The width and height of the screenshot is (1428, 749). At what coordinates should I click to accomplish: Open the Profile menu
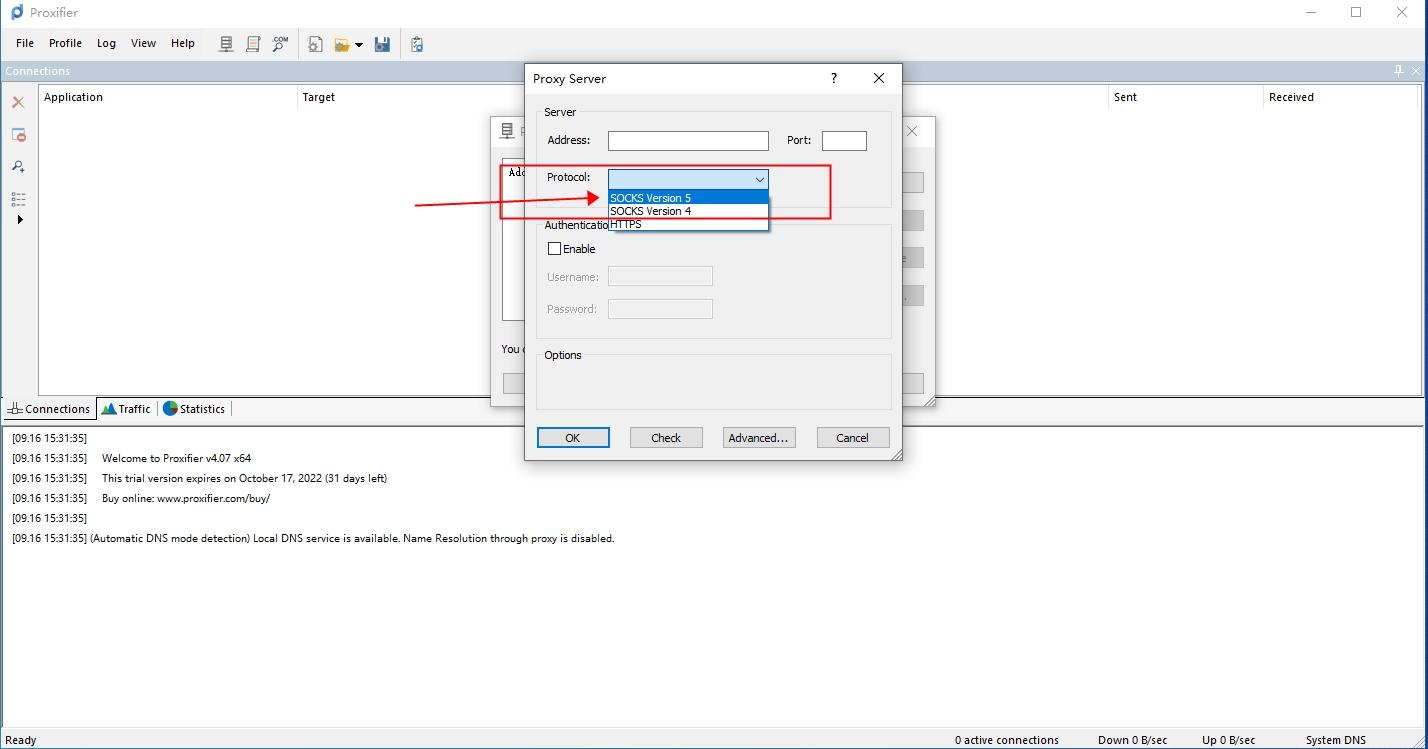tap(65, 43)
